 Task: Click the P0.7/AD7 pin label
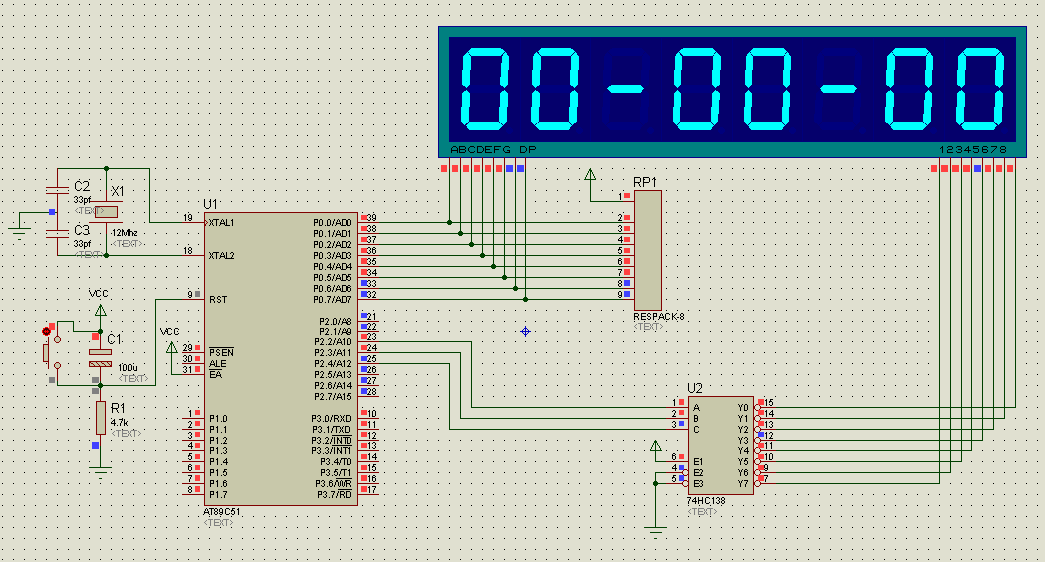pyautogui.click(x=332, y=299)
